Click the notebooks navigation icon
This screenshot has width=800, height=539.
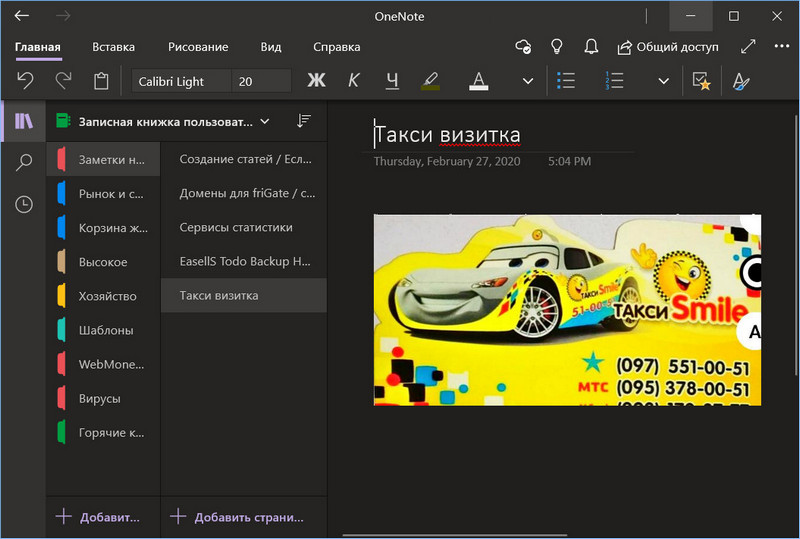click(x=24, y=122)
